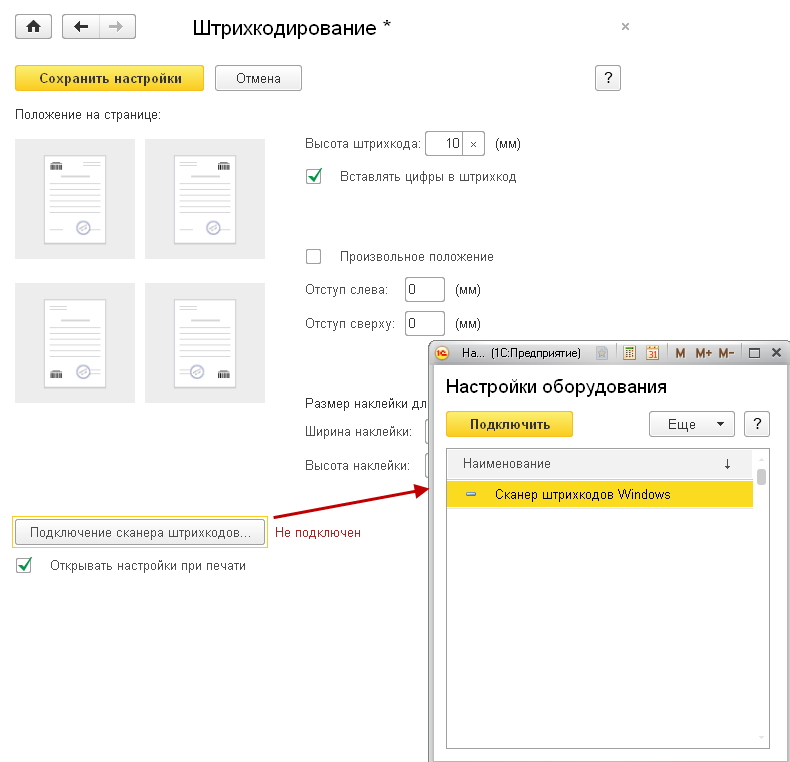This screenshot has width=790, height=762.
Task: Clear the barcode height value with the × button
Action: [x=473, y=144]
